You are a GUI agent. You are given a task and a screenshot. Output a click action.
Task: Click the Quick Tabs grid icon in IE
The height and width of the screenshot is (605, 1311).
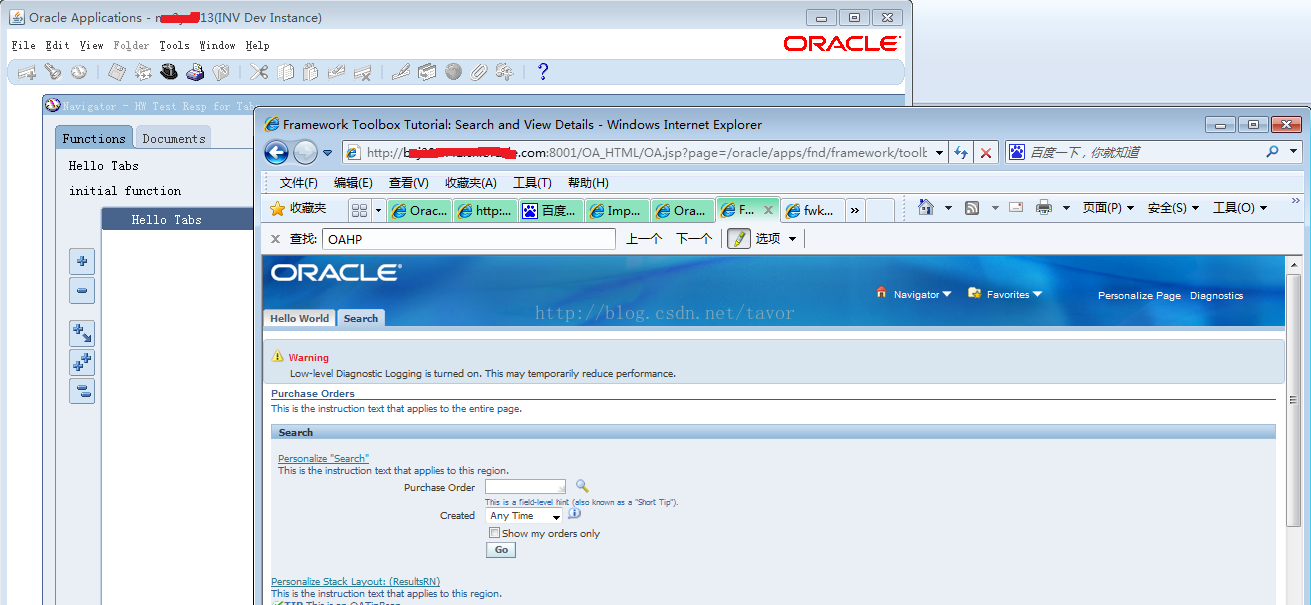point(359,210)
